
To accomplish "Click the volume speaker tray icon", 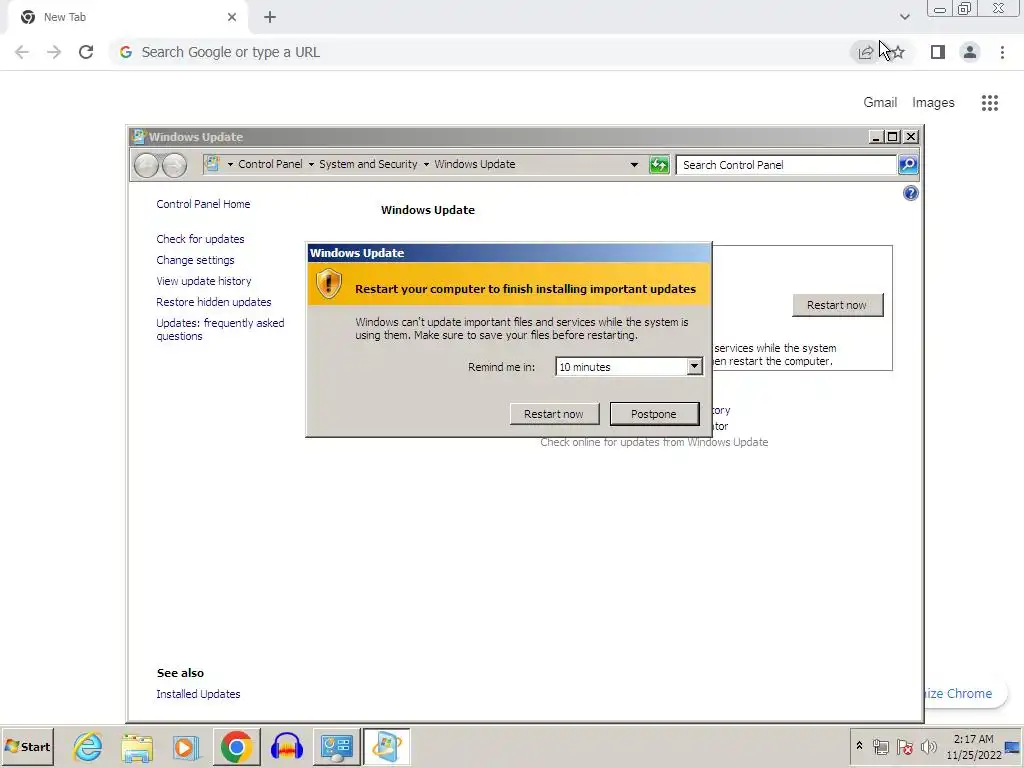I will (x=928, y=747).
